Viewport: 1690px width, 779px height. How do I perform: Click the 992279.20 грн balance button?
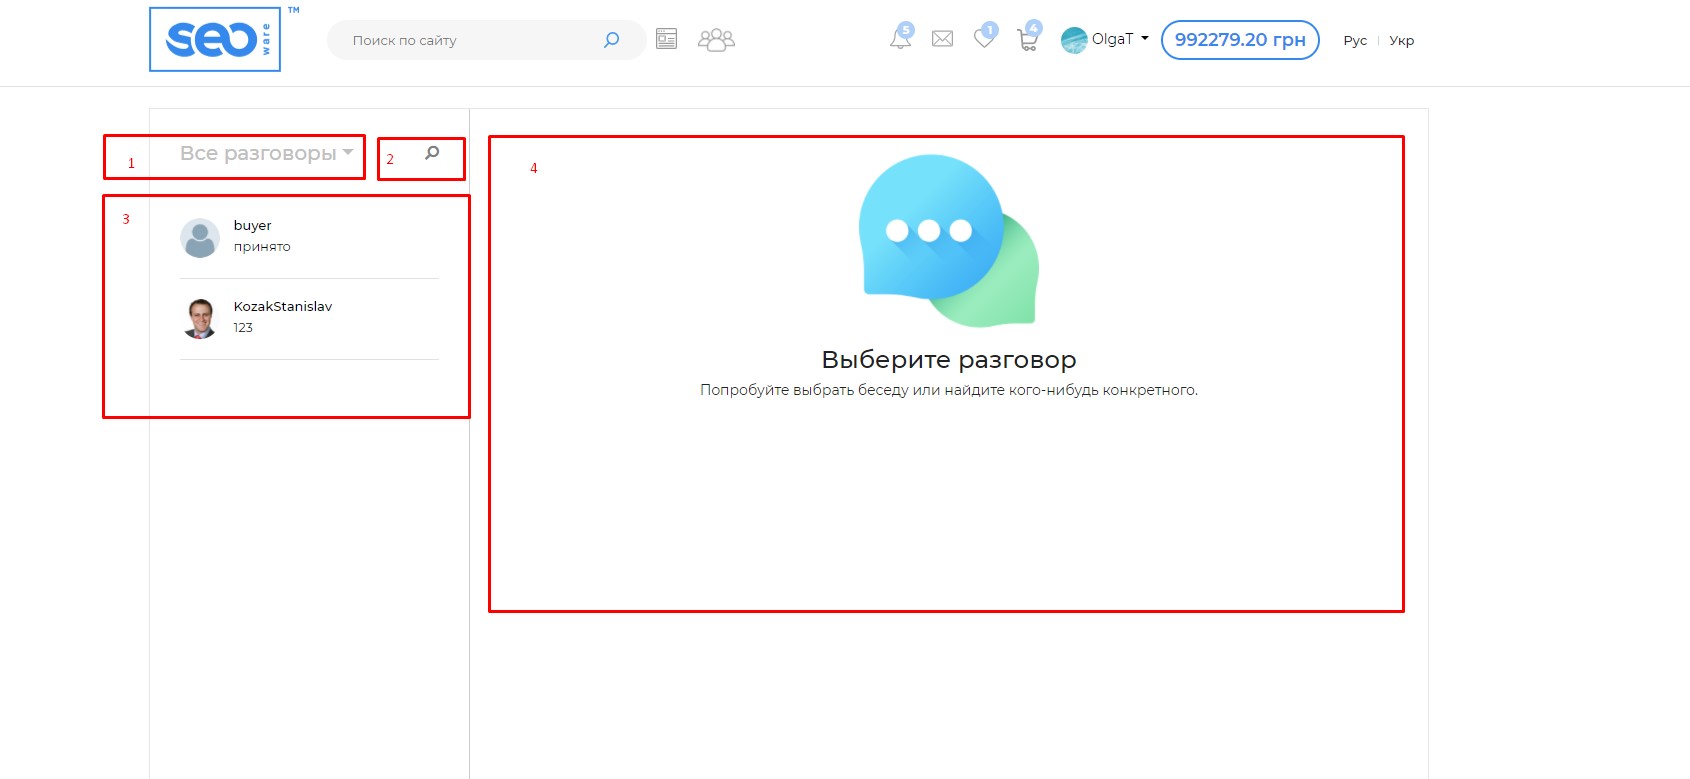(1239, 40)
